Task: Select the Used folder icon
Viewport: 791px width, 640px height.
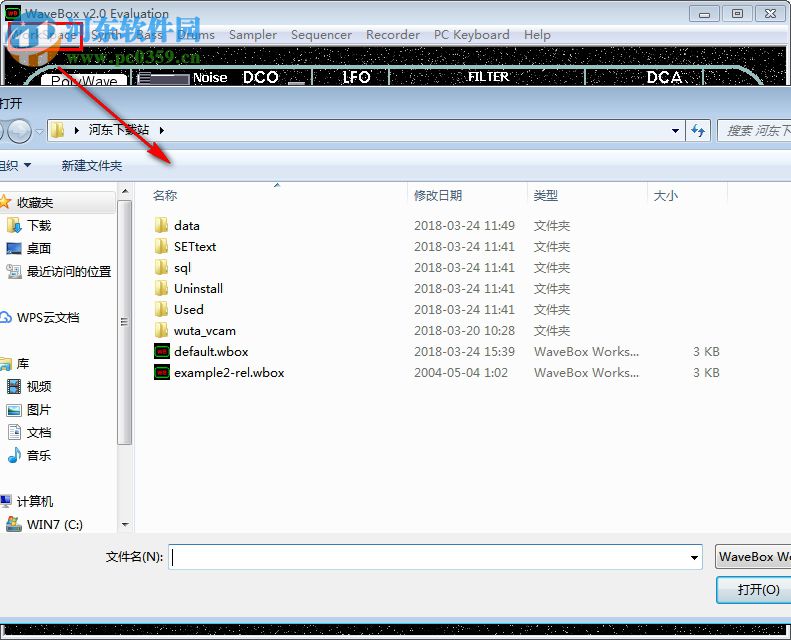Action: 161,309
